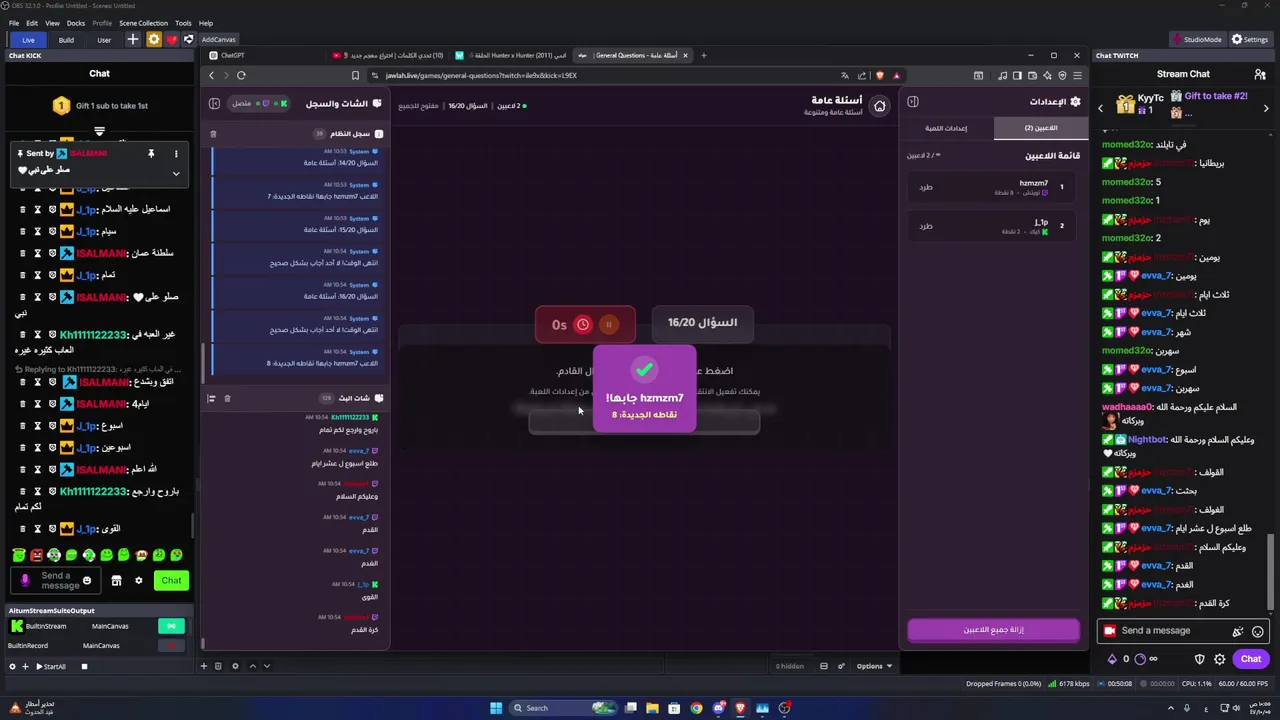This screenshot has width=1280, height=720.
Task: Click StartAll output button
Action: [x=51, y=666]
